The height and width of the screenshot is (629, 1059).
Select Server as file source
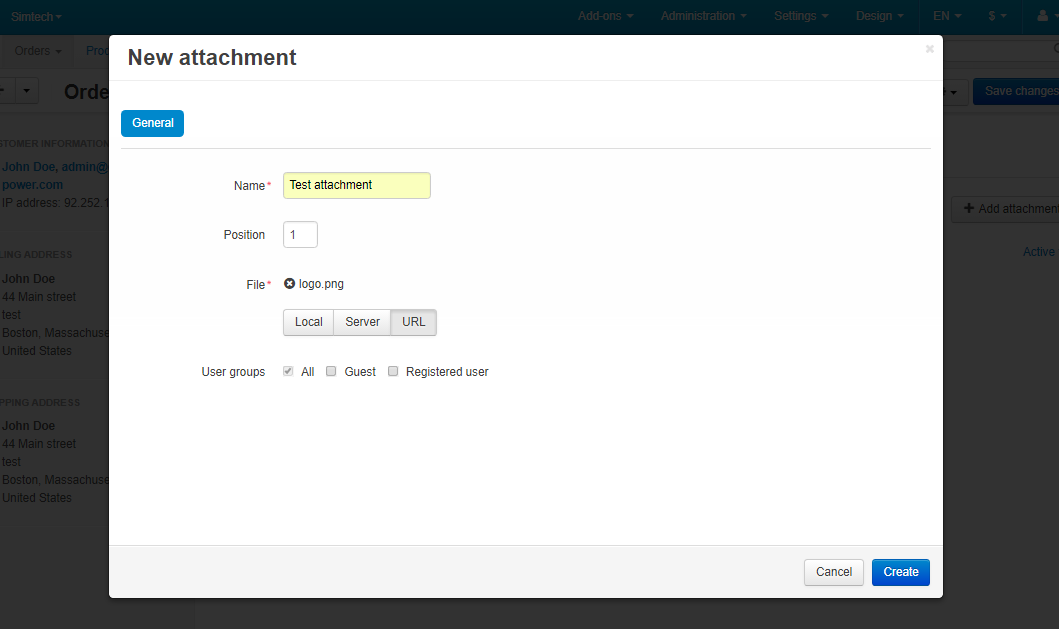[362, 322]
